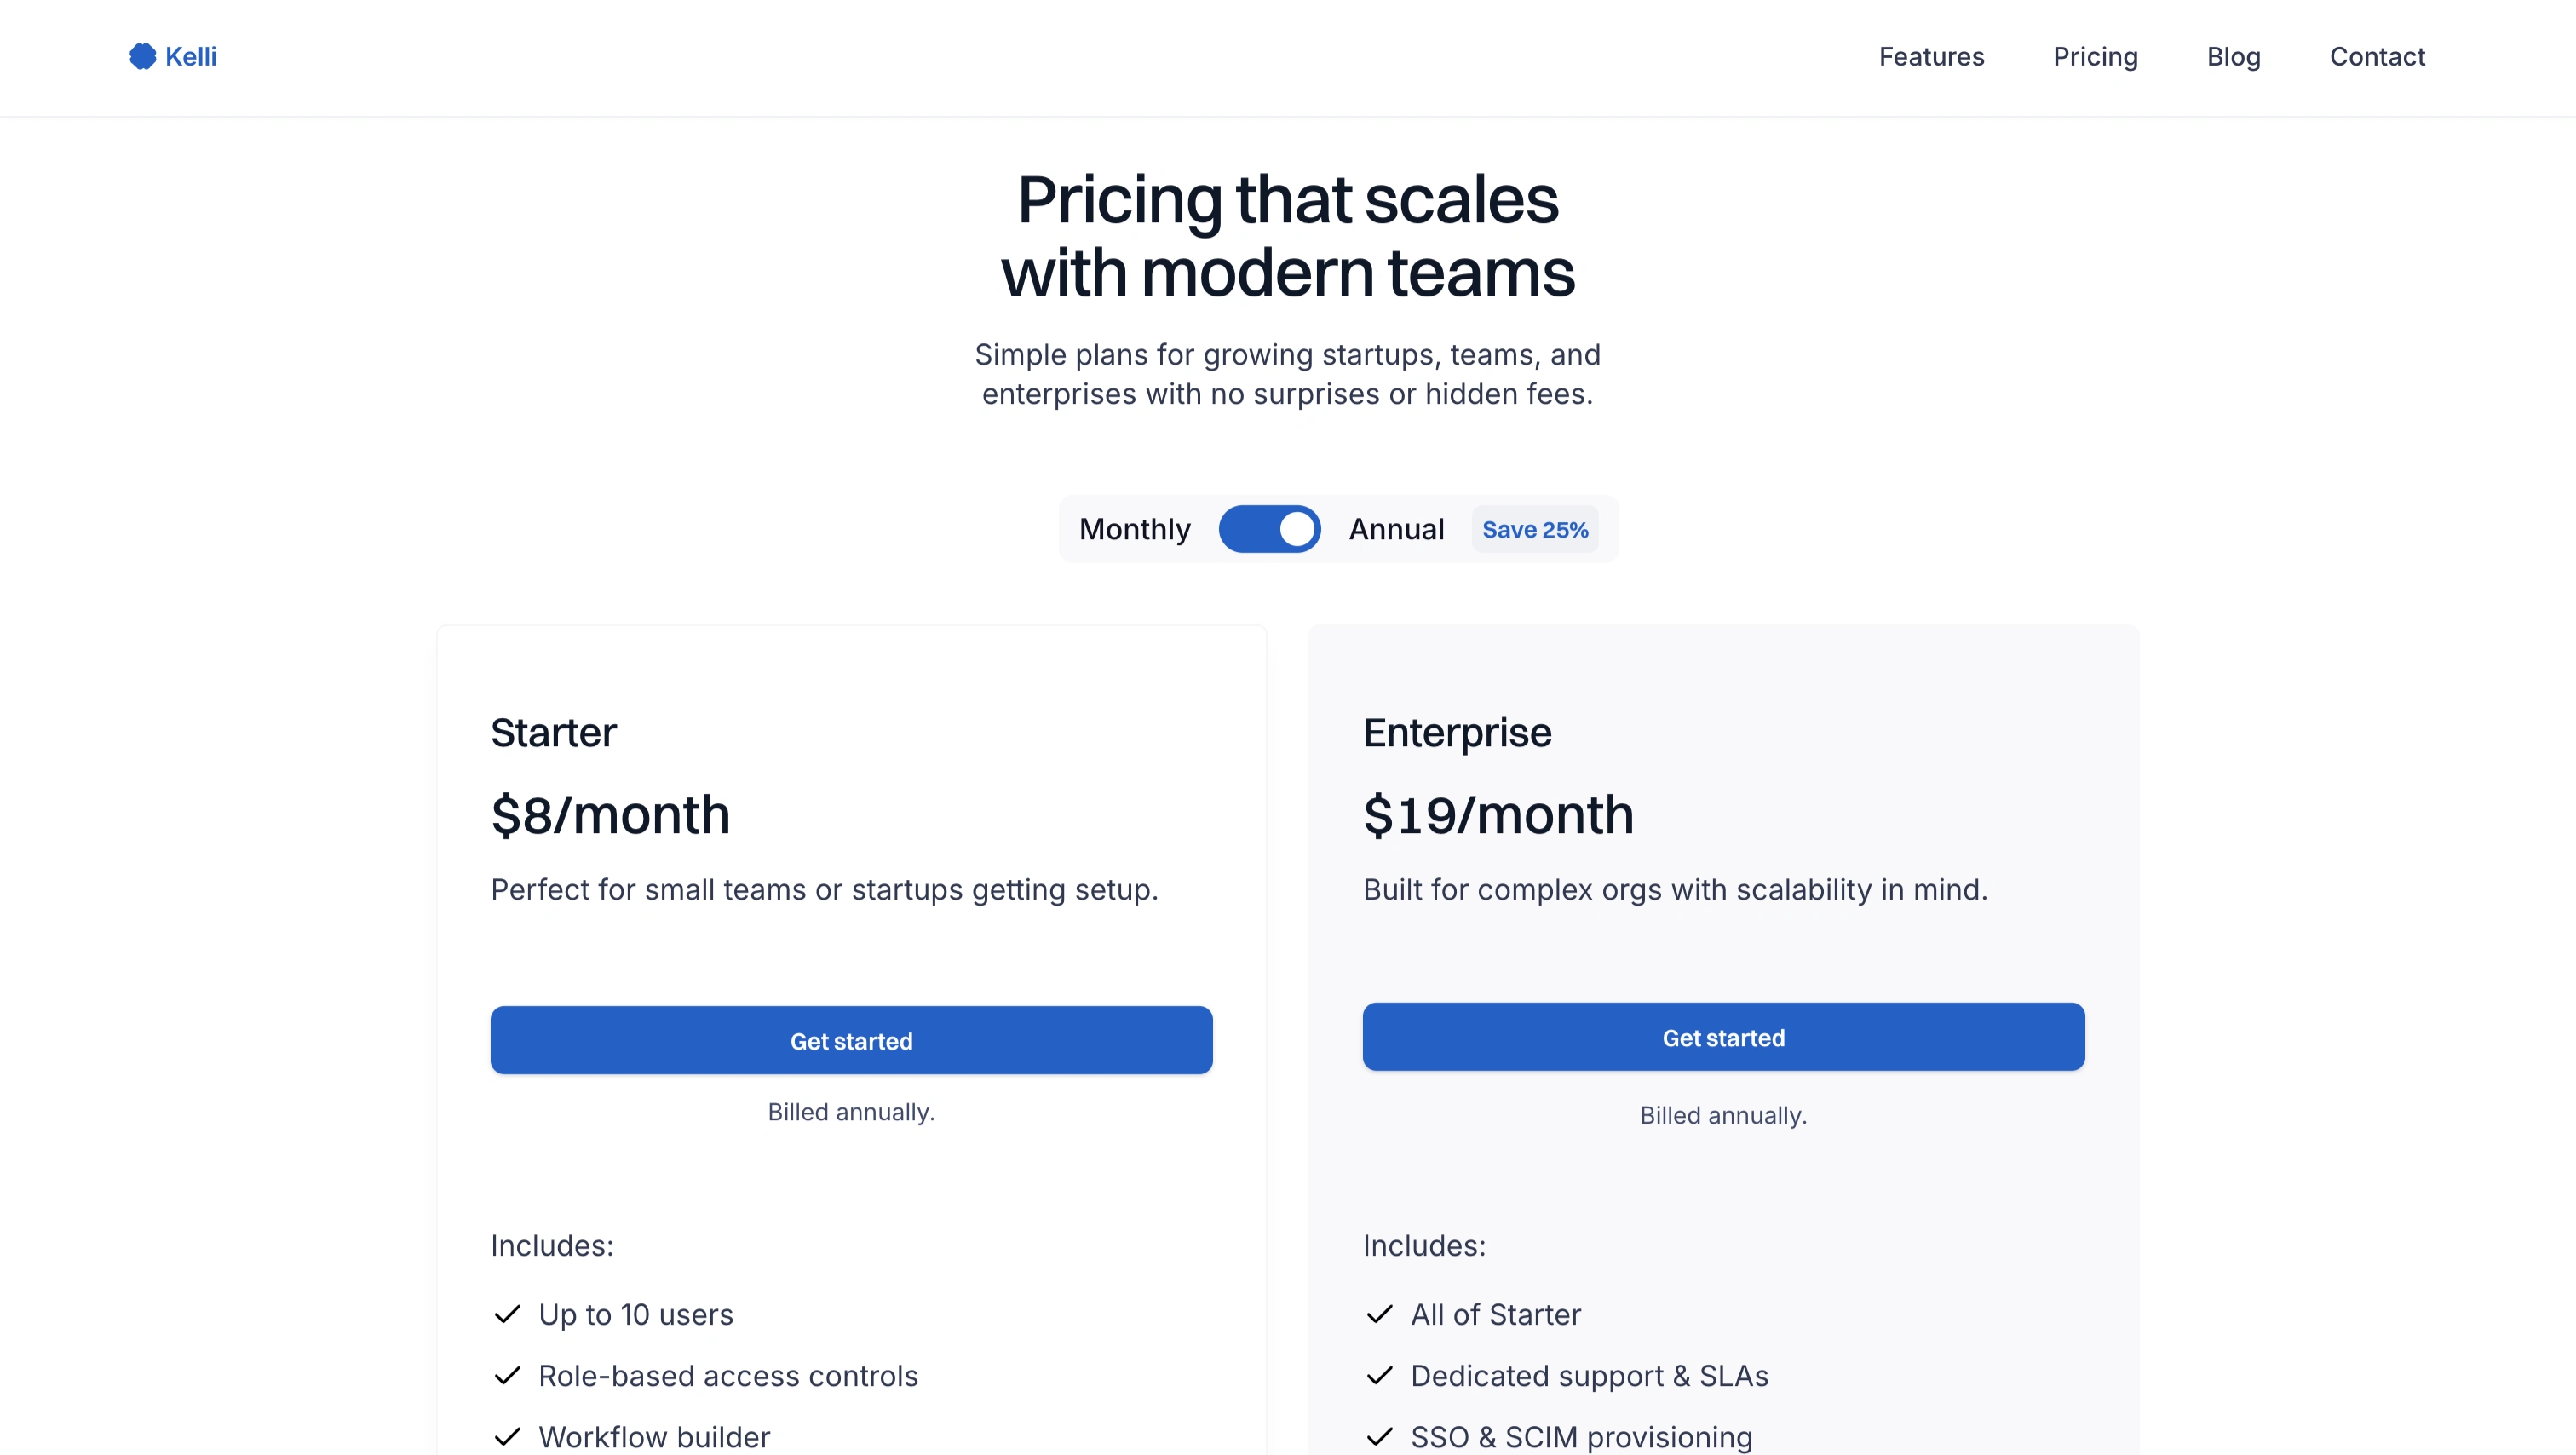This screenshot has width=2576, height=1455.
Task: Click the Starter plan title
Action: point(553,733)
